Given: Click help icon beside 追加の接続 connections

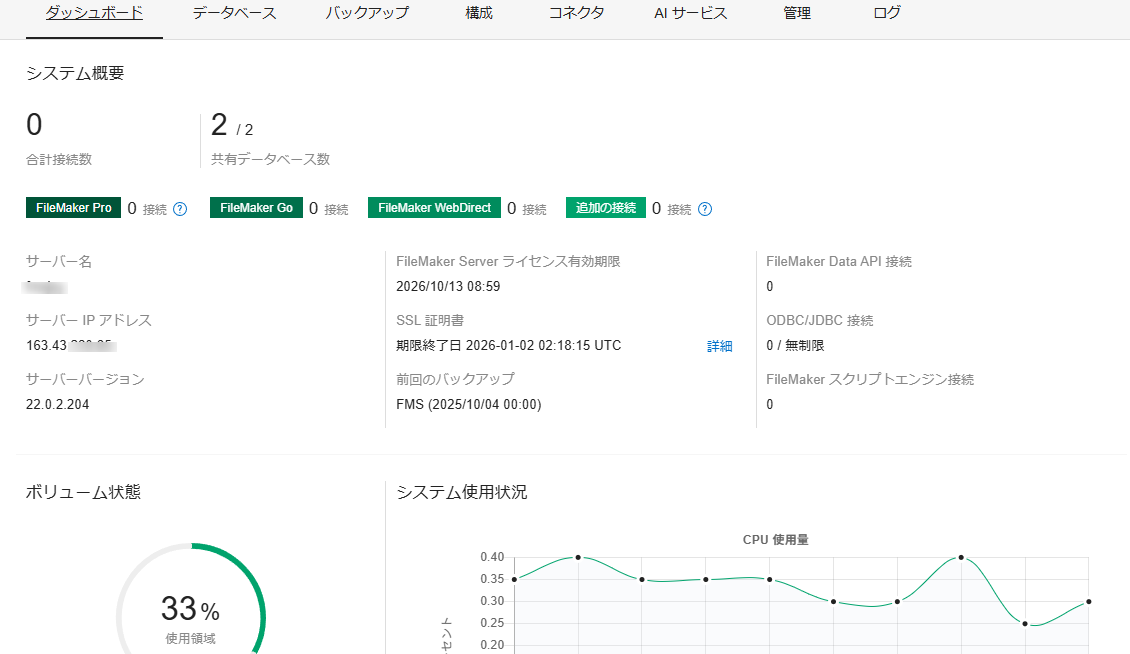Looking at the screenshot, I should coord(705,209).
